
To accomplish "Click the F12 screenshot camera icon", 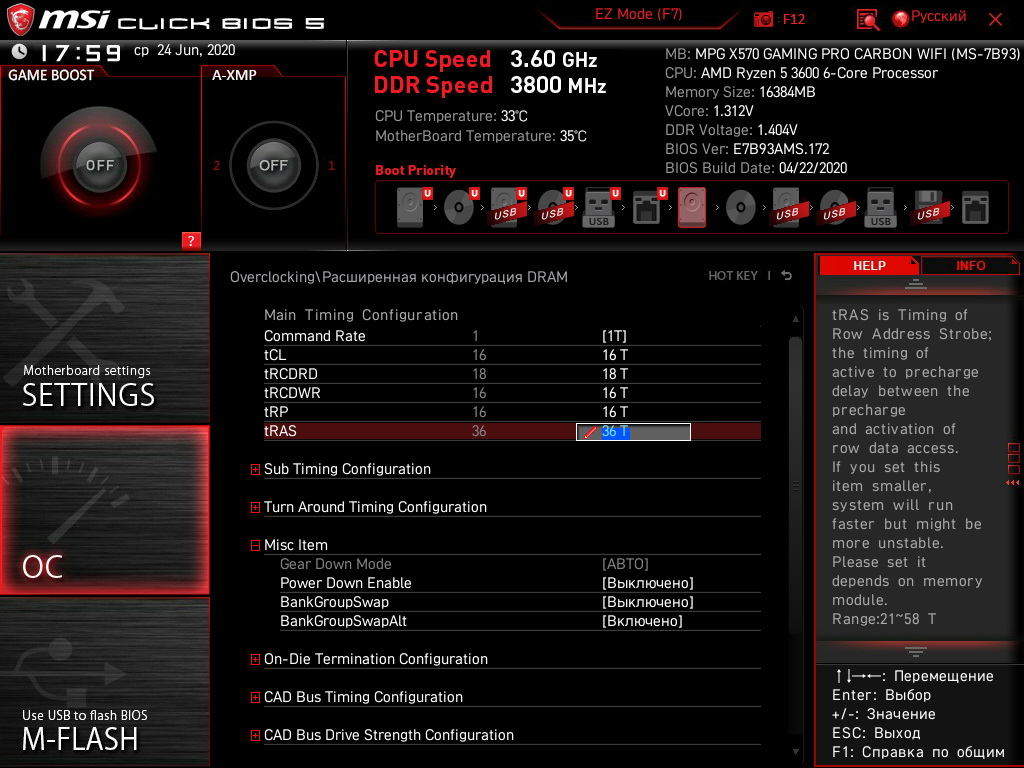I will (763, 19).
